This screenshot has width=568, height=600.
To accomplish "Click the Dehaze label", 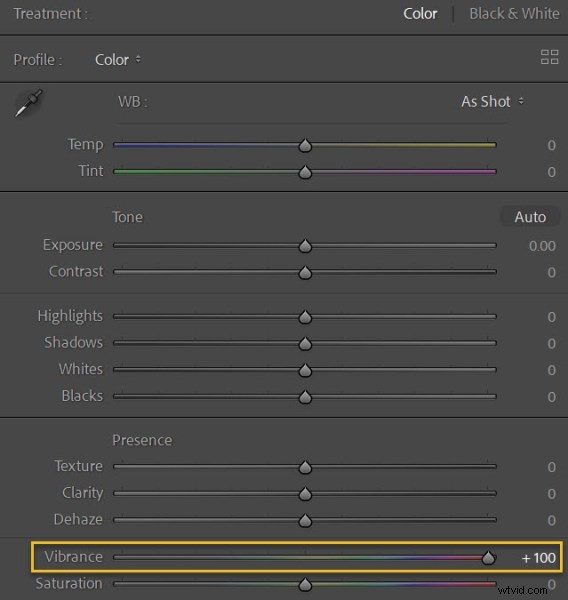I will pos(78,519).
